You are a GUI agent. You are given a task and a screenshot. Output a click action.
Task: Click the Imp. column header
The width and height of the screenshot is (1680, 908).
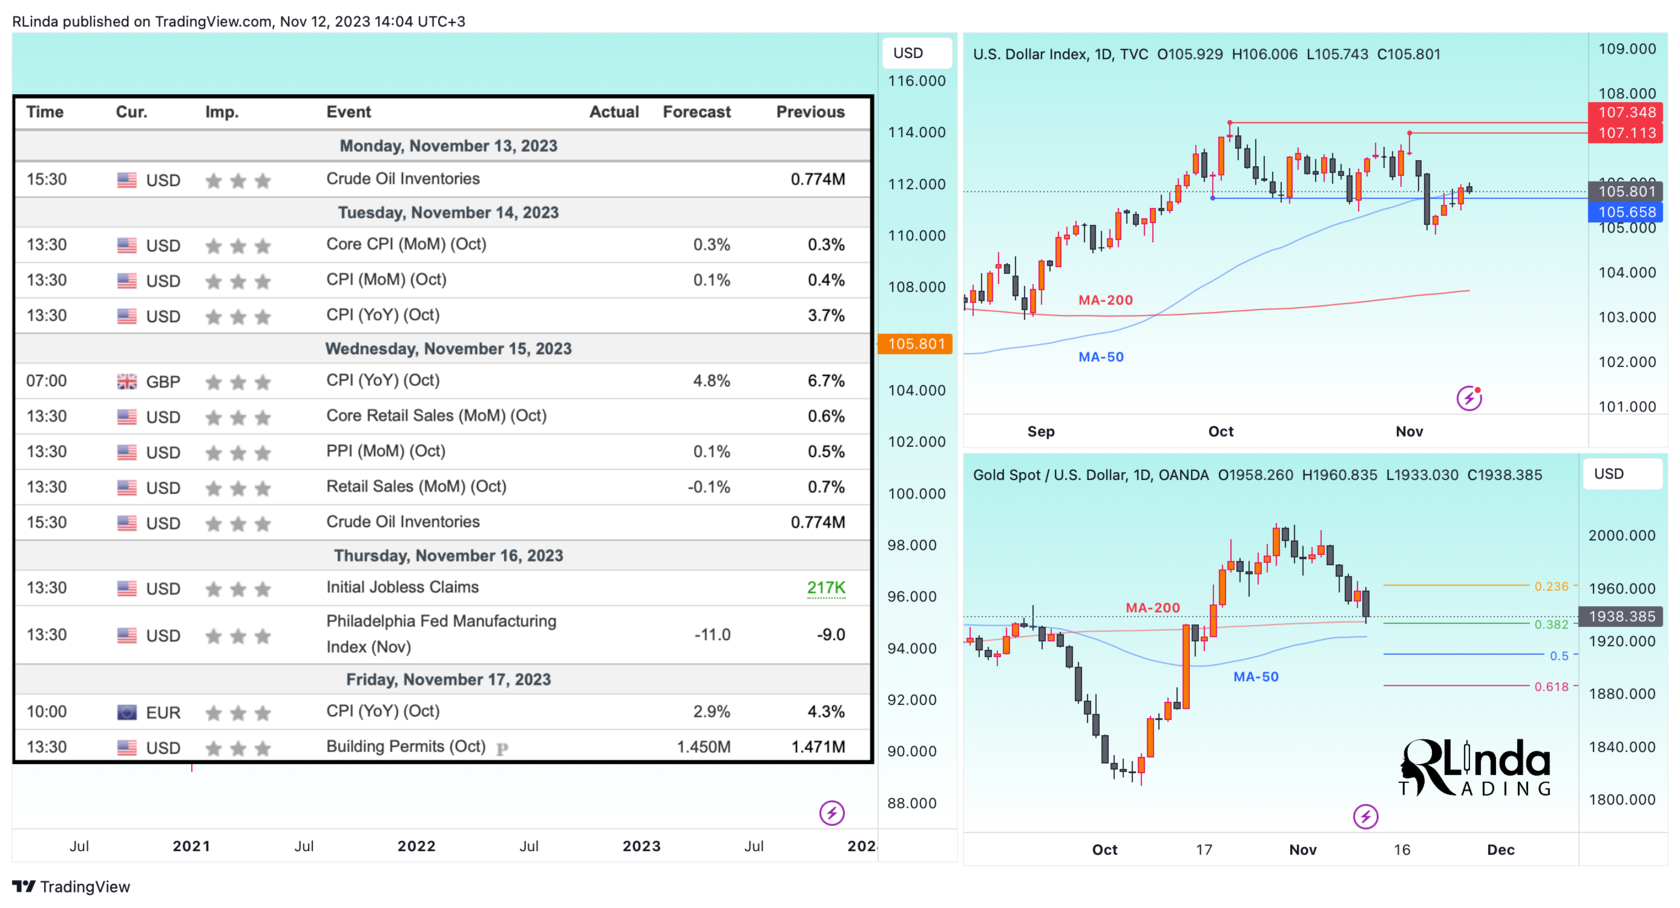222,112
